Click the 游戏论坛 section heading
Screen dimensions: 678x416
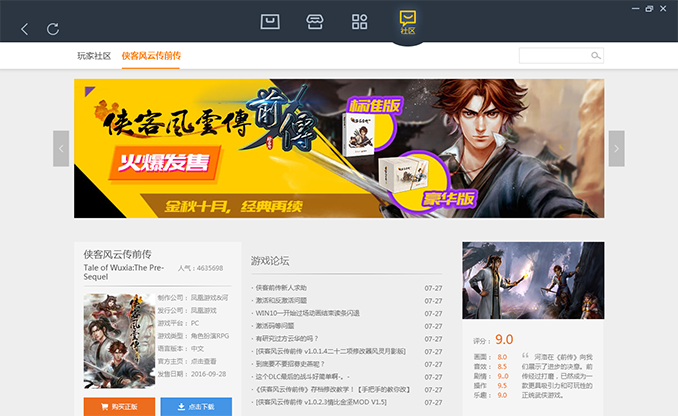(270, 261)
